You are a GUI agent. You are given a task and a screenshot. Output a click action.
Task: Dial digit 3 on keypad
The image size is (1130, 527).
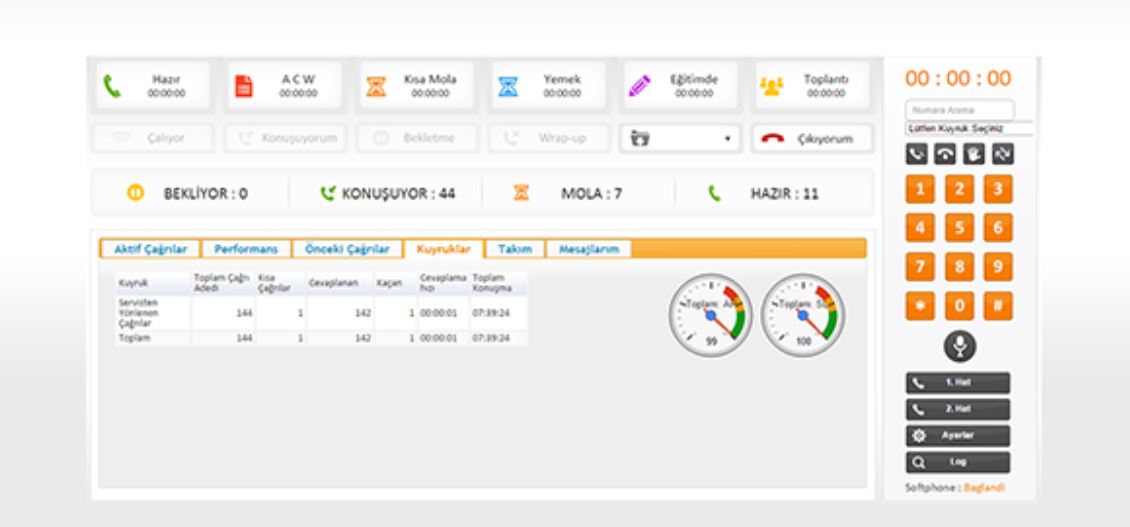point(998,190)
